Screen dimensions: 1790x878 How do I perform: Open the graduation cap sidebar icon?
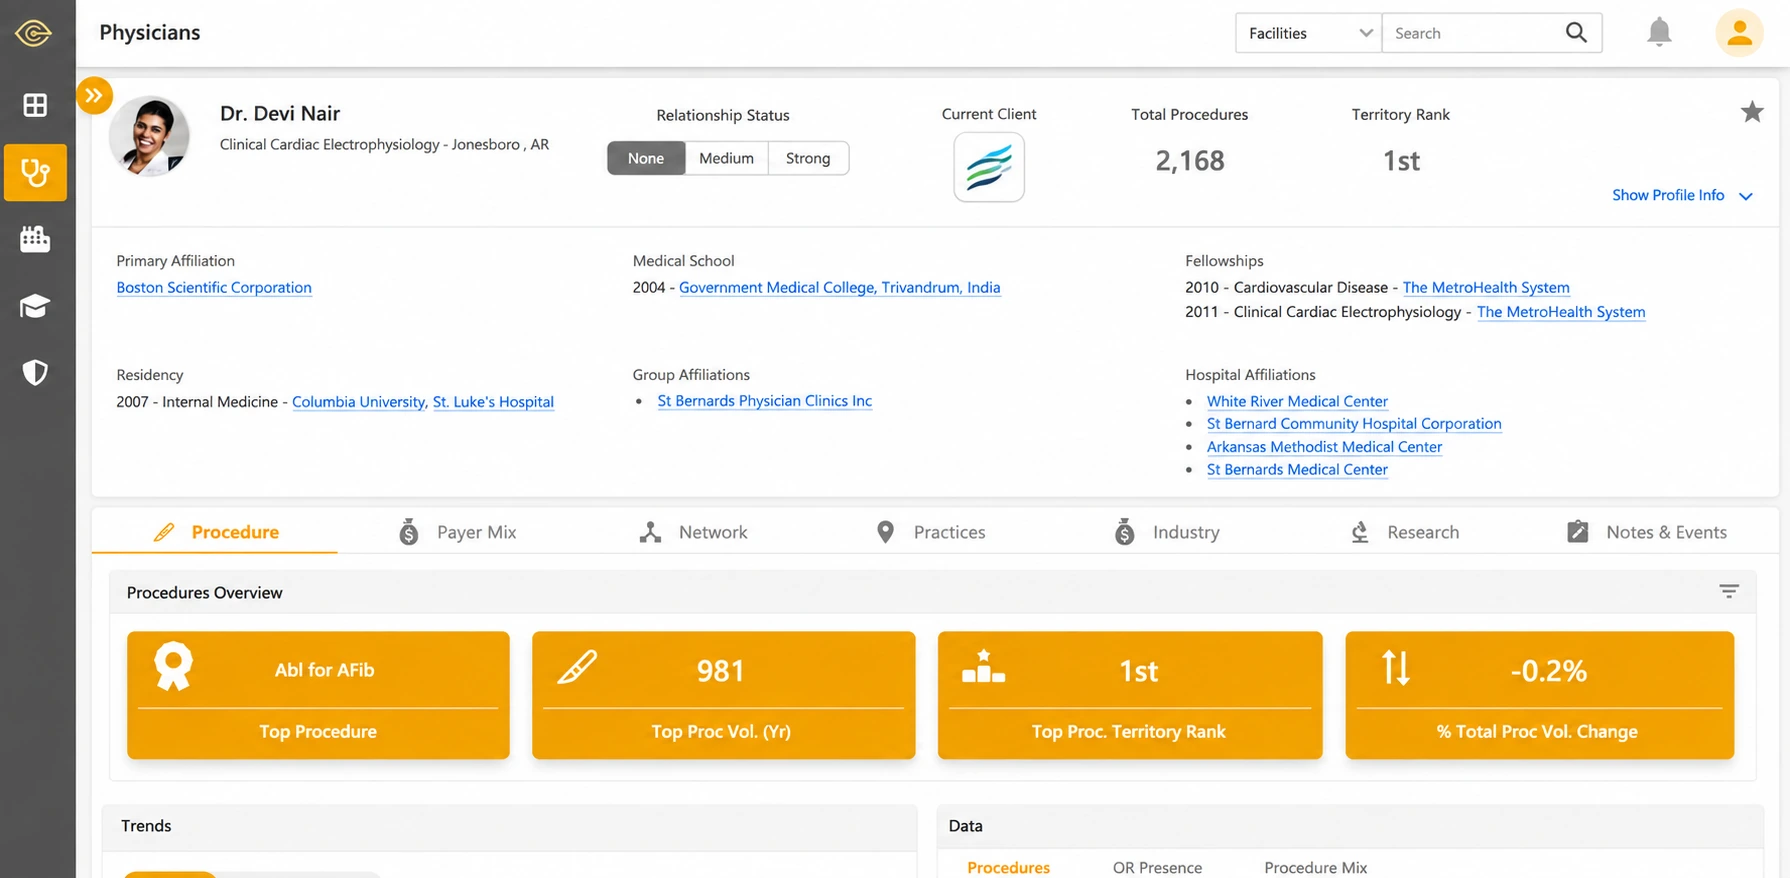[35, 306]
